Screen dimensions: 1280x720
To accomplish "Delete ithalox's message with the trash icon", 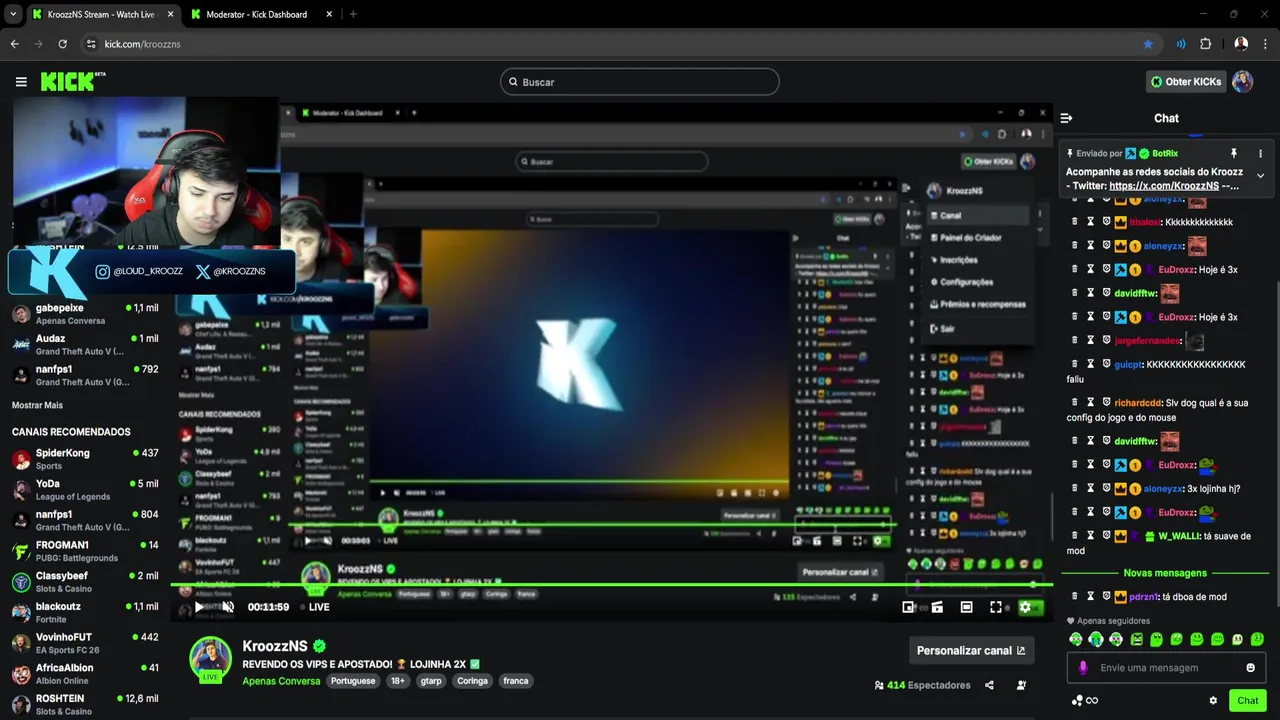I will 1075,222.
